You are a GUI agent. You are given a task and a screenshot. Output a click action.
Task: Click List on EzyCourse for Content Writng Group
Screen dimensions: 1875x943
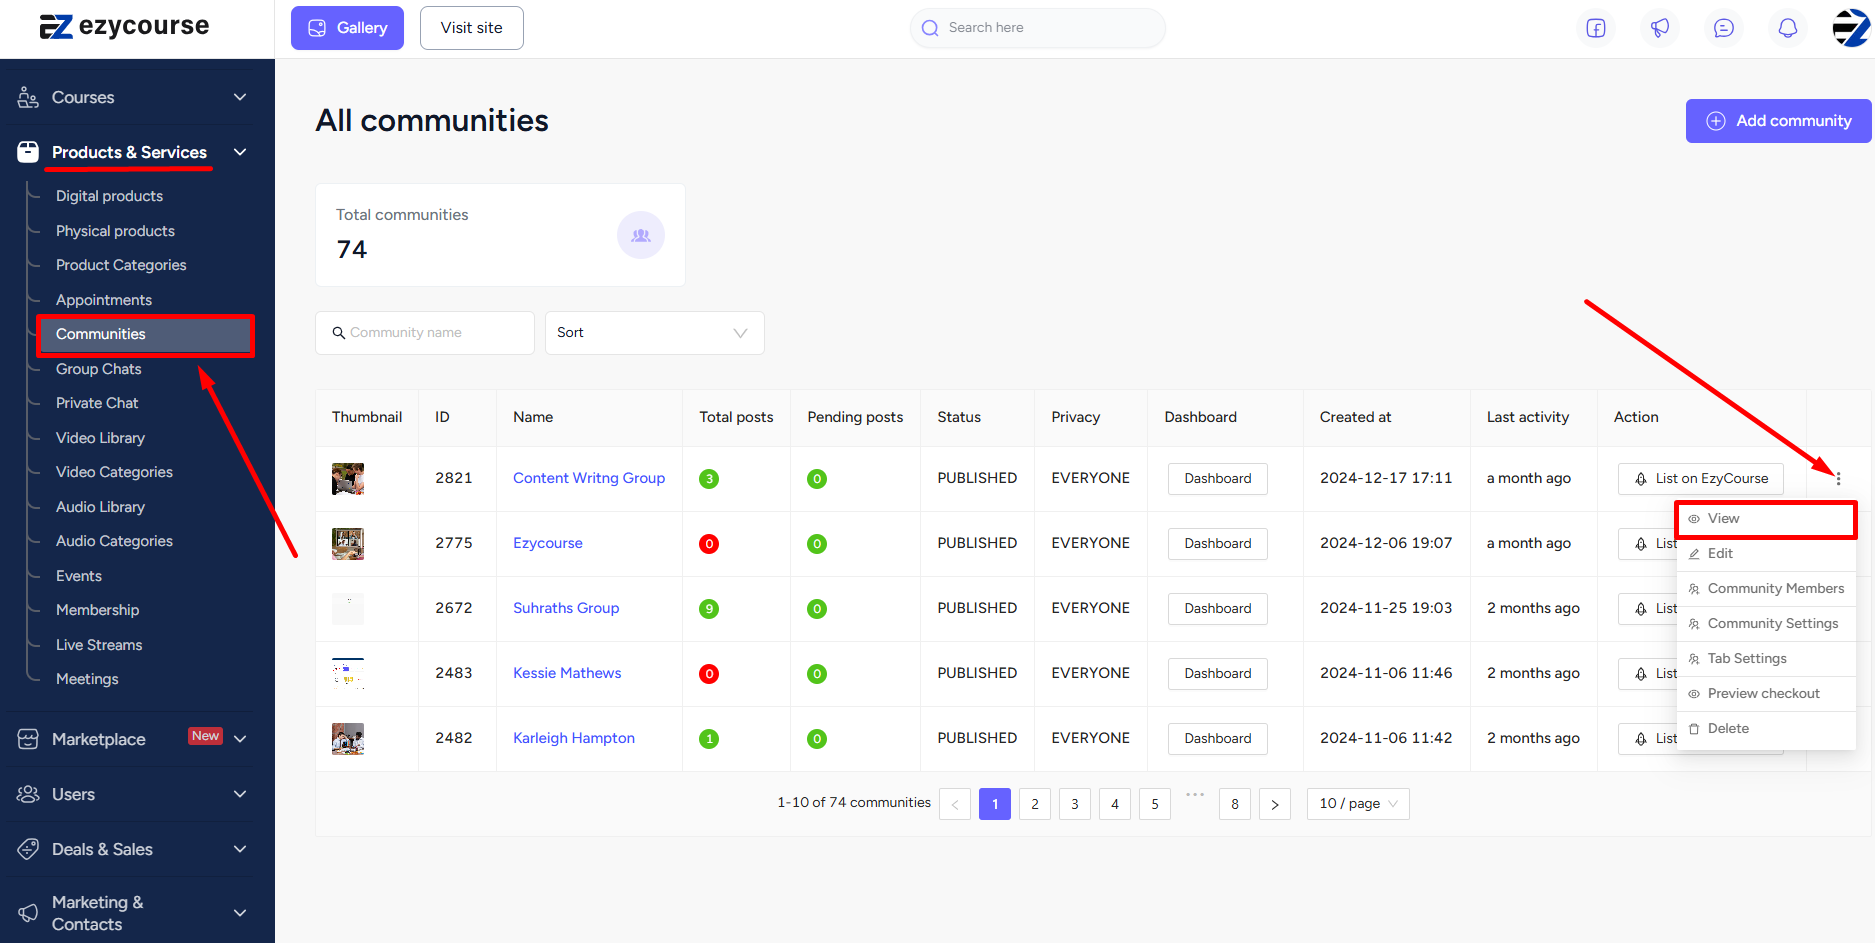[1701, 479]
